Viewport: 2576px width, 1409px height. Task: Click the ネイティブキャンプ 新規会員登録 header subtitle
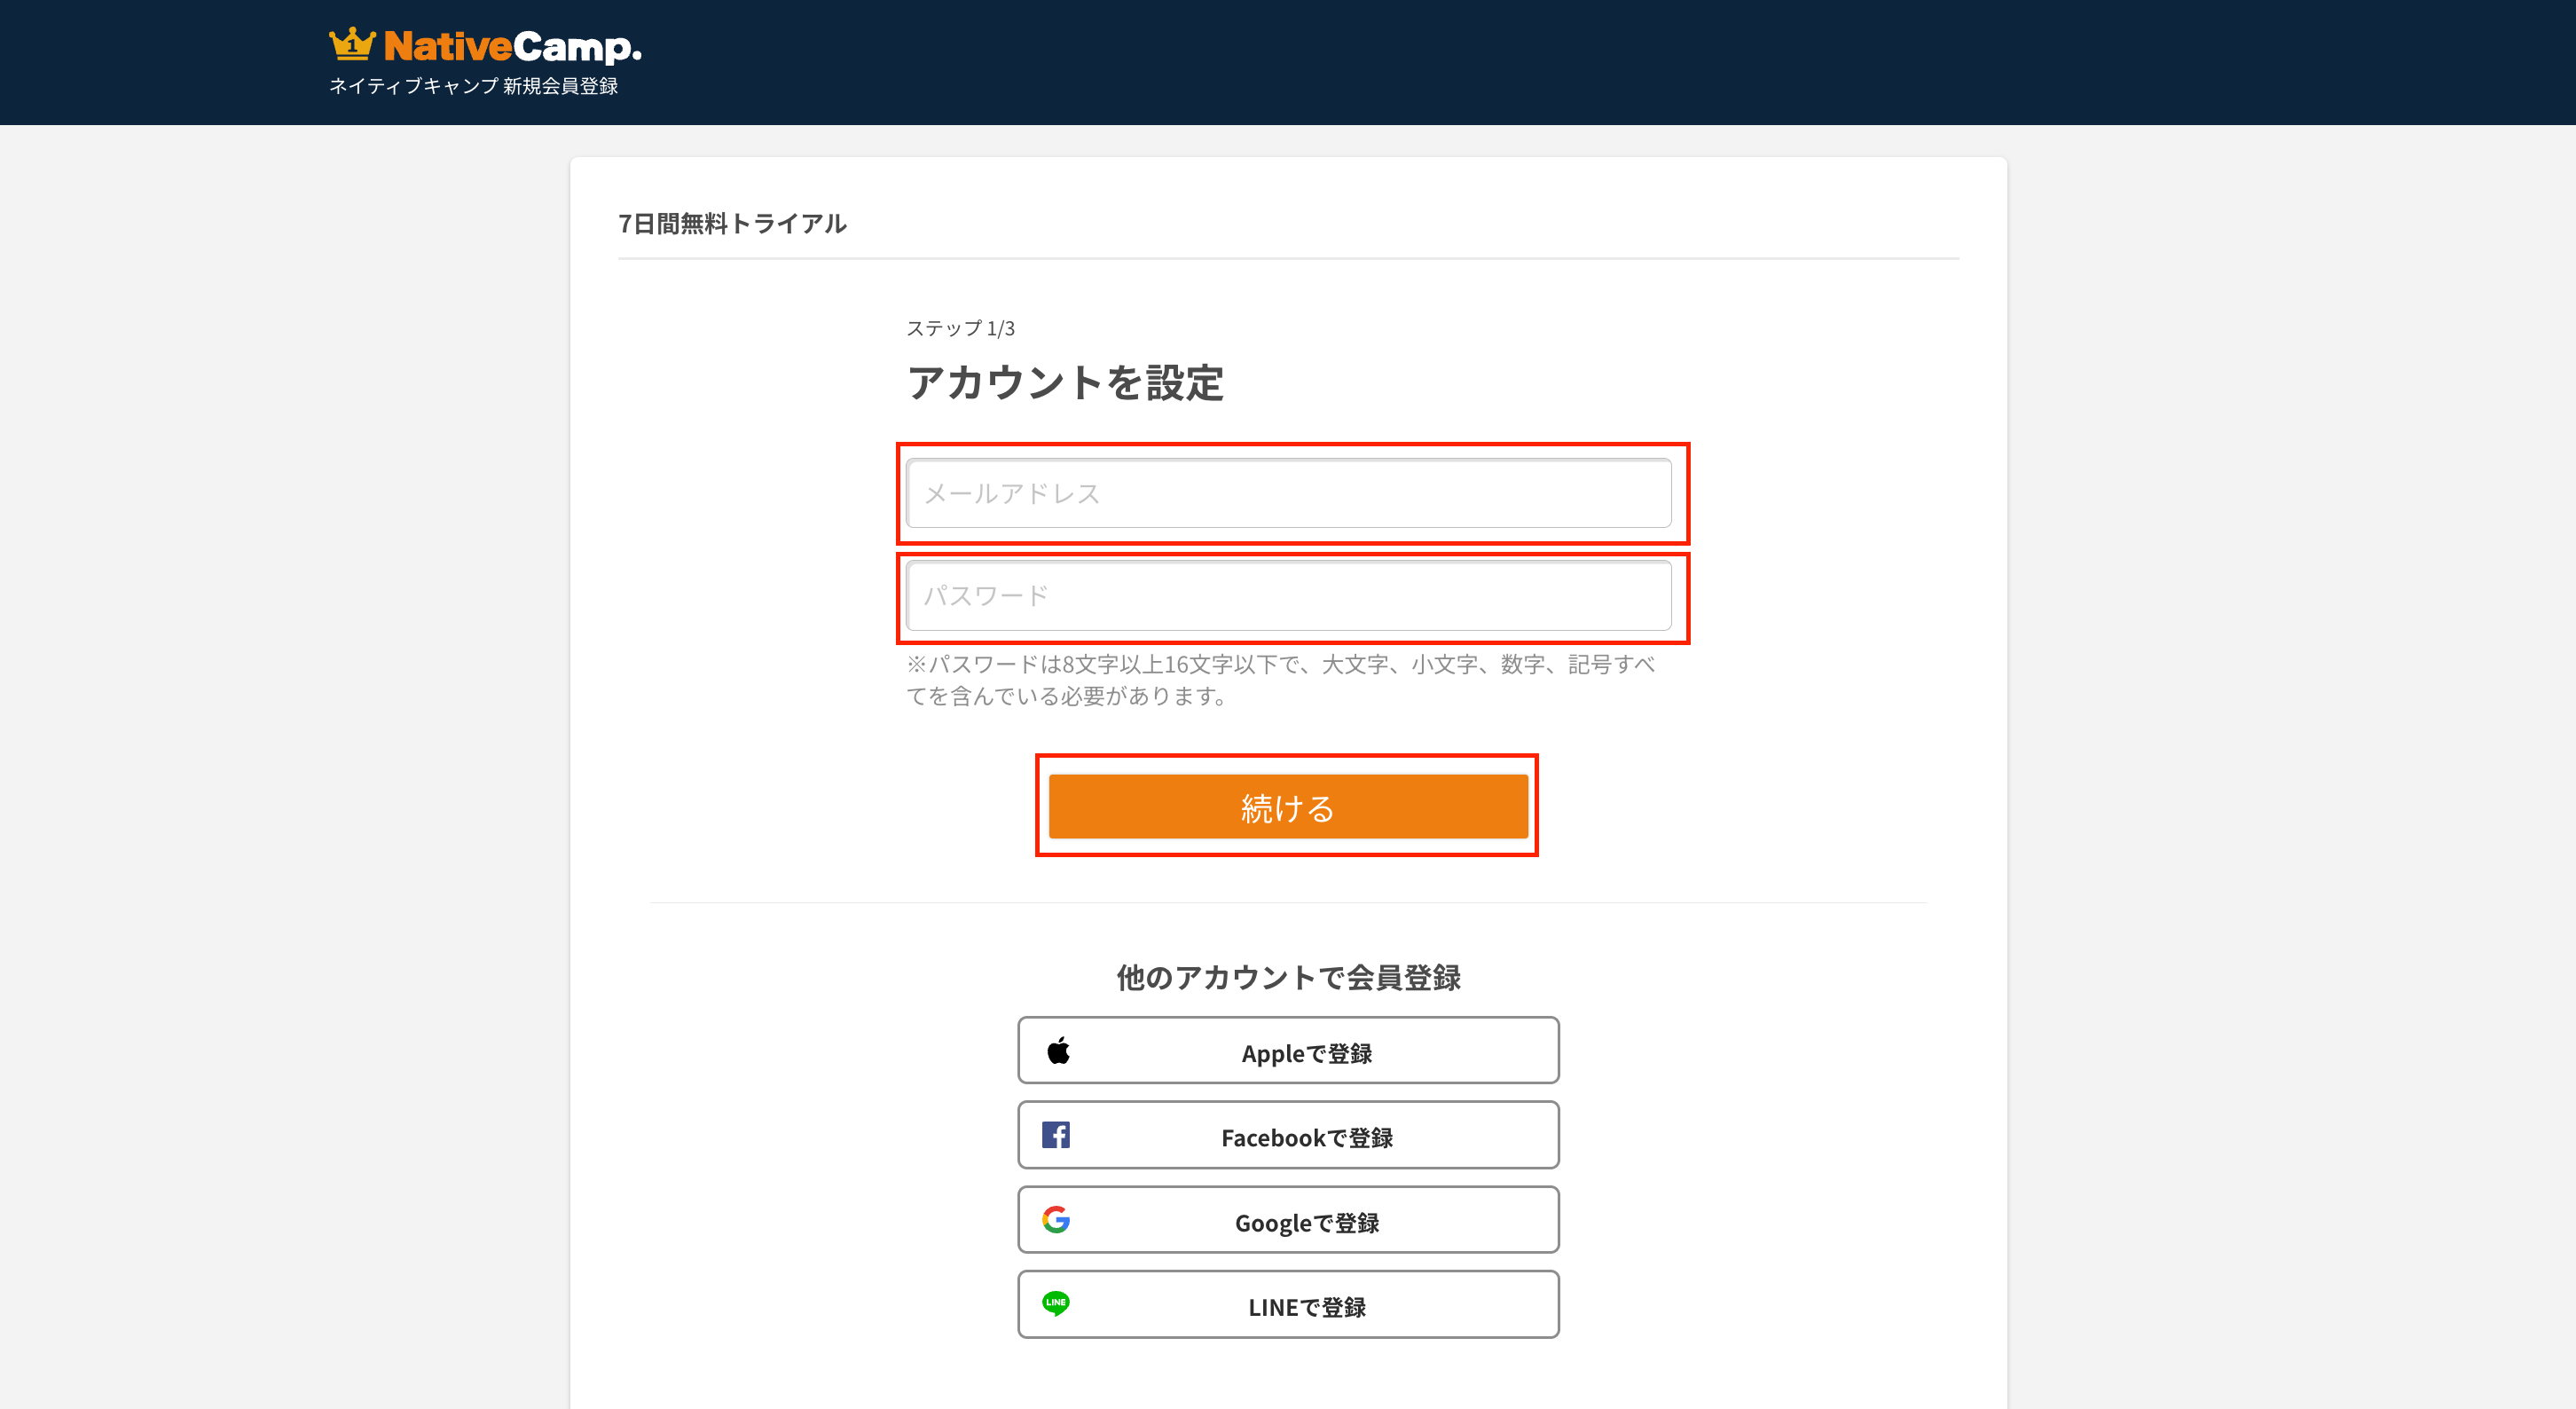473,86
